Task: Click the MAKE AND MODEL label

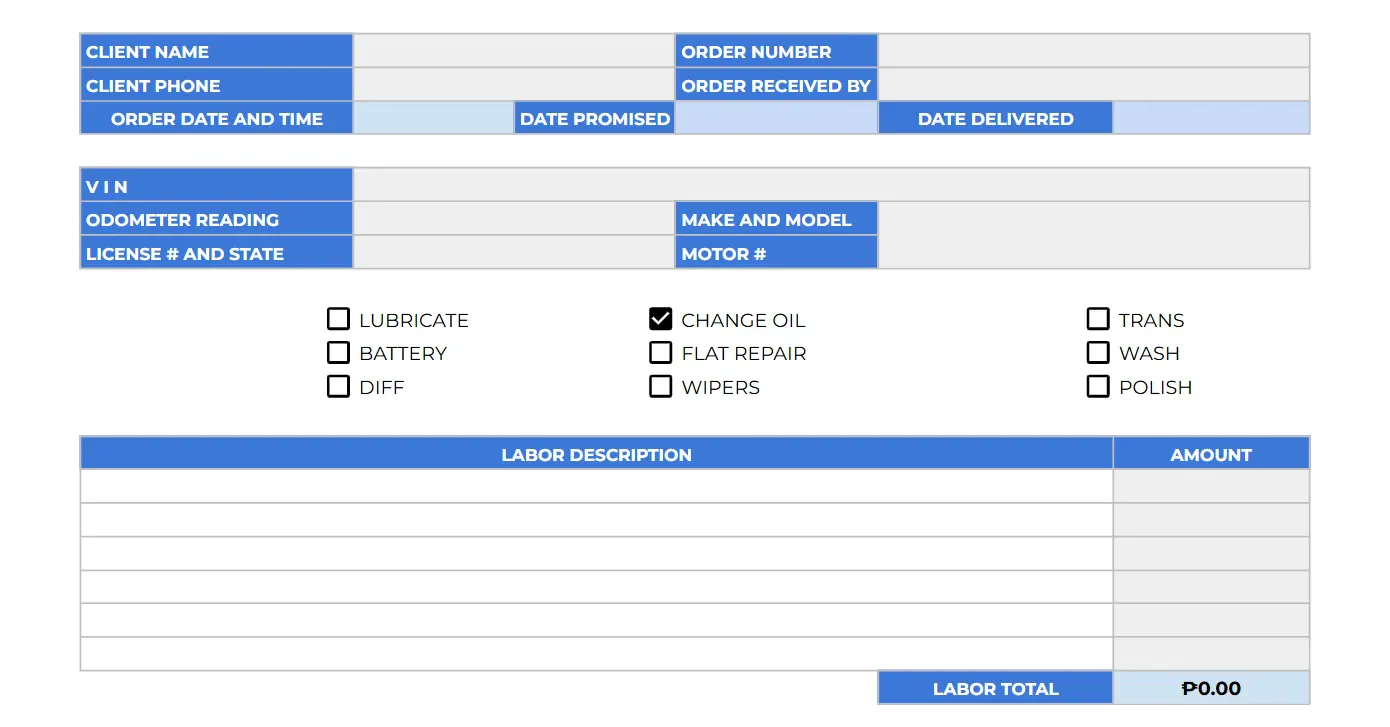Action: coord(777,219)
